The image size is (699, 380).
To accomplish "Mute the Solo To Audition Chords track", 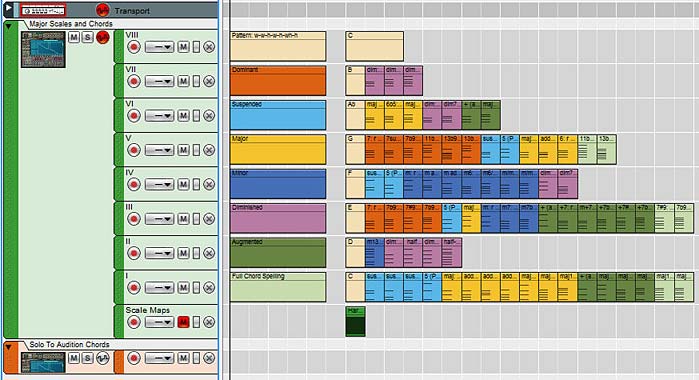I will 74,358.
